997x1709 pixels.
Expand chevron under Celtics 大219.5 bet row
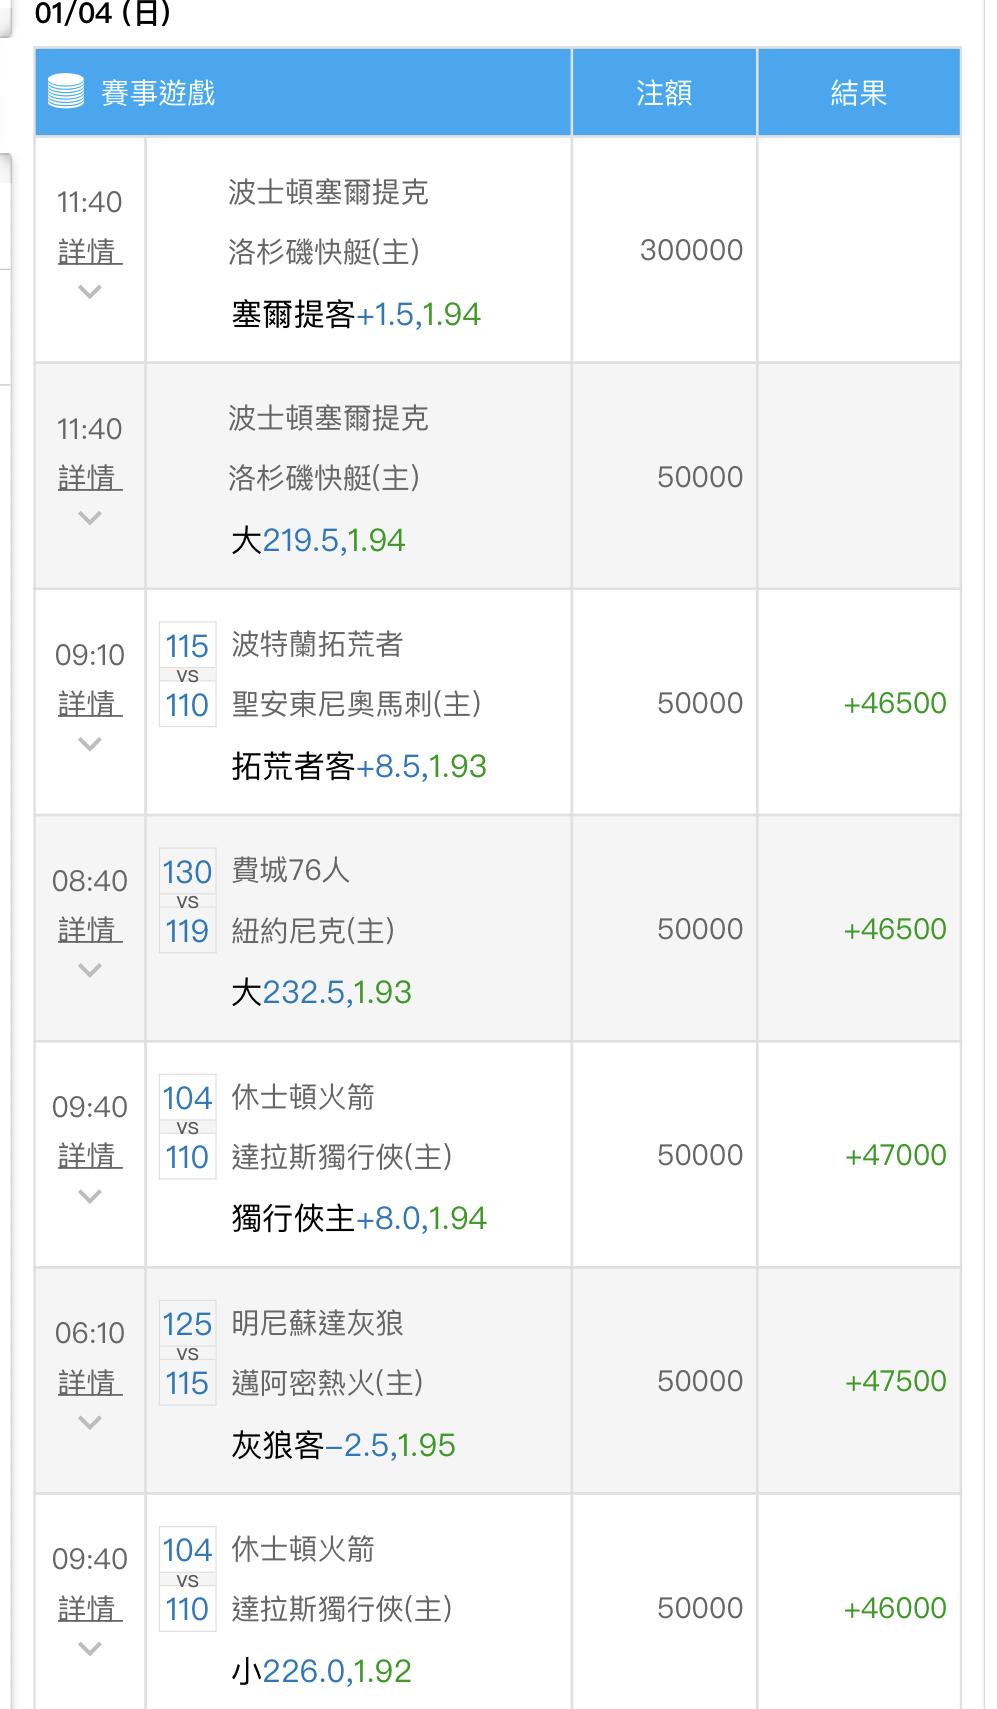[90, 518]
